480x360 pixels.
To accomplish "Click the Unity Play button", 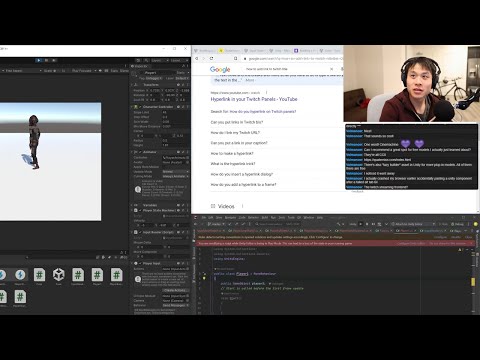I will click(39, 60).
